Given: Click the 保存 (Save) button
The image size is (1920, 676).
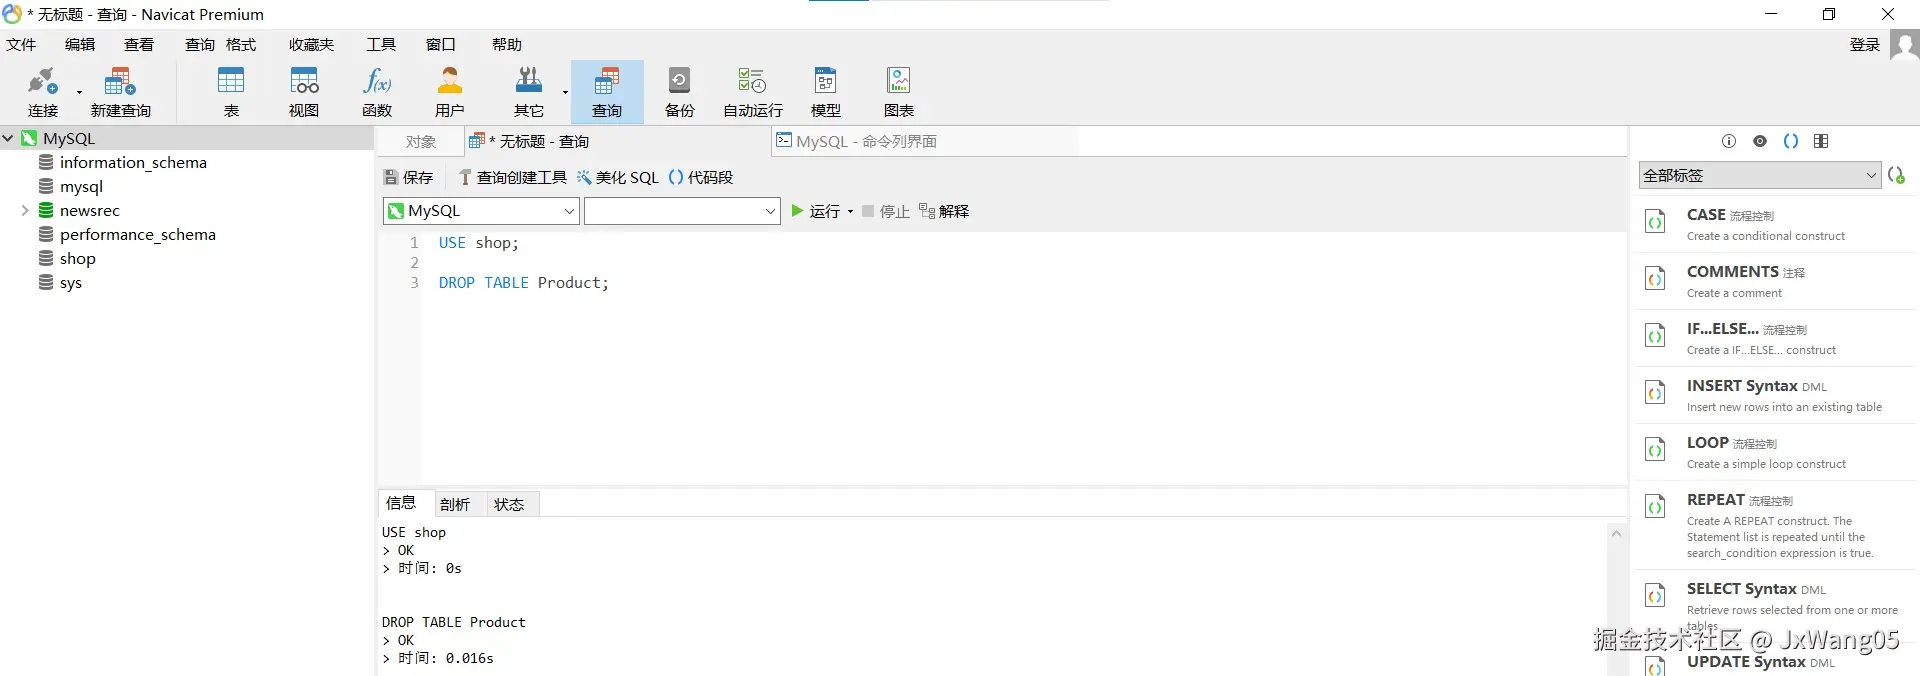Looking at the screenshot, I should (x=409, y=177).
